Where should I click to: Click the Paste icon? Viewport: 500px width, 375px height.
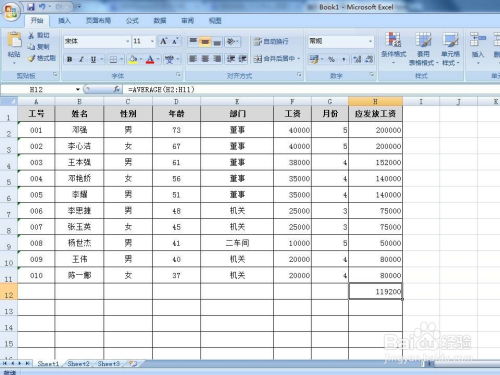pos(14,41)
